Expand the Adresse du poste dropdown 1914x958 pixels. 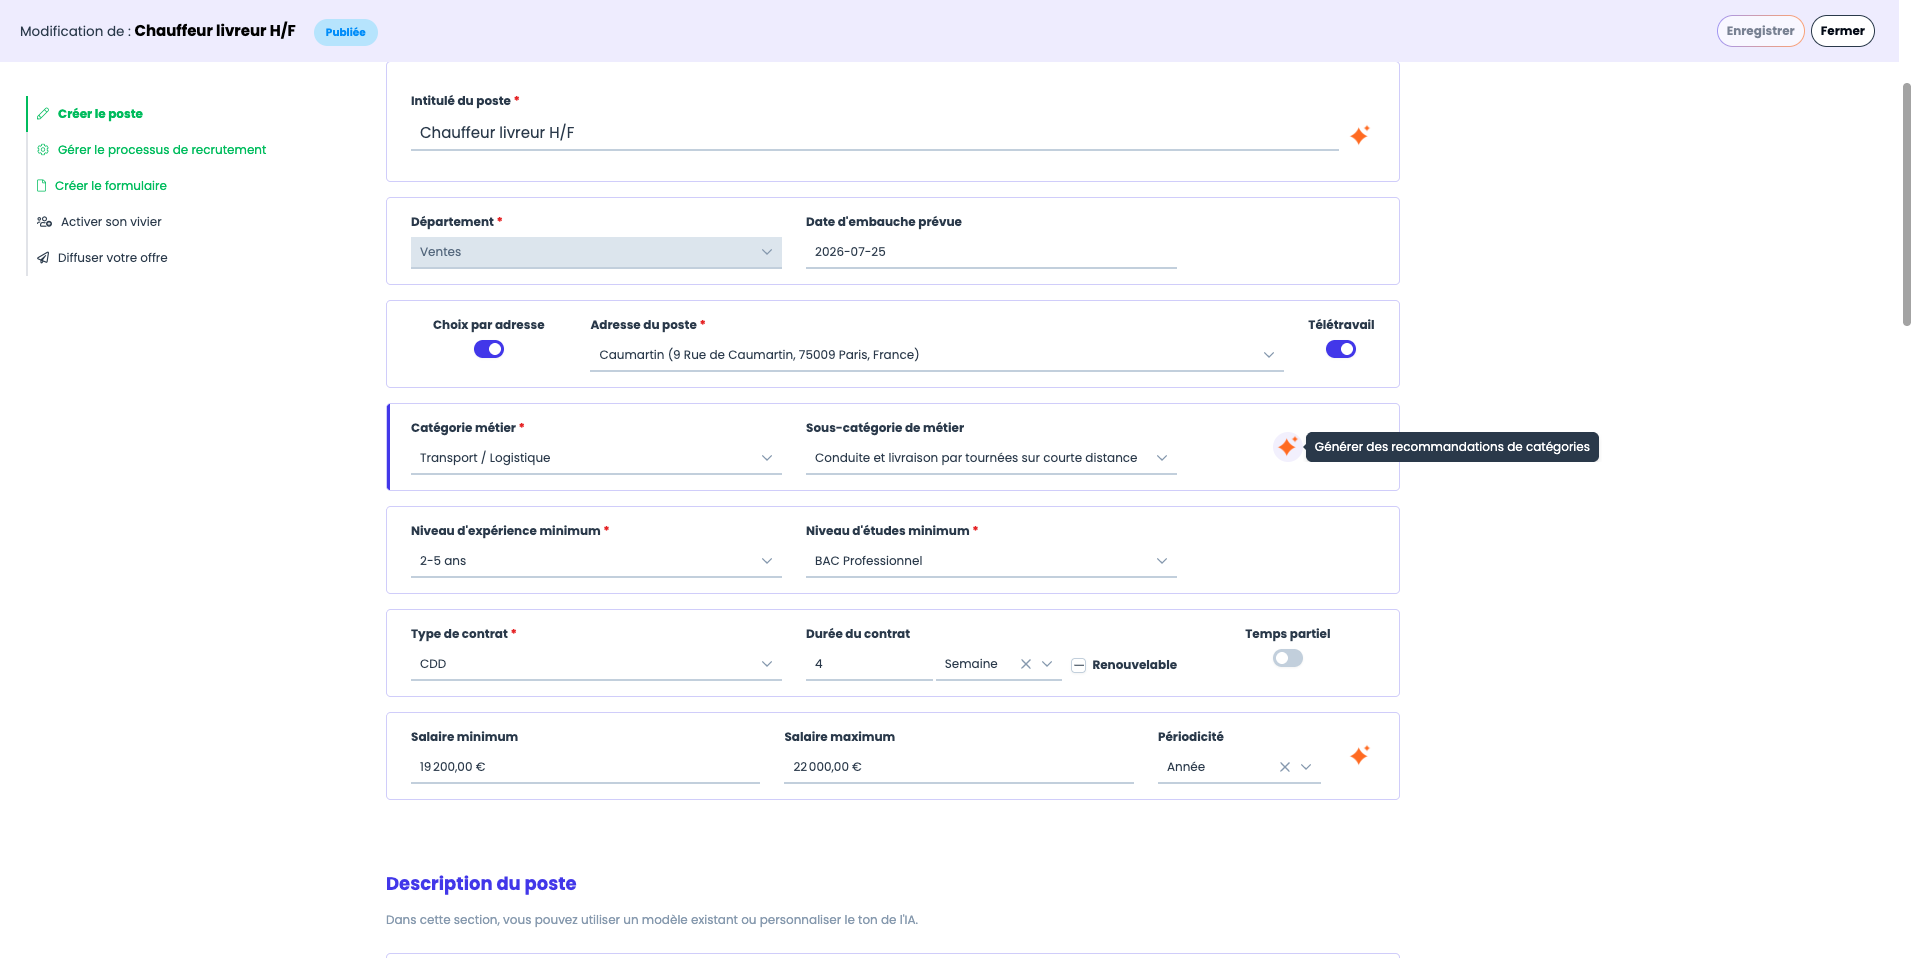point(937,355)
